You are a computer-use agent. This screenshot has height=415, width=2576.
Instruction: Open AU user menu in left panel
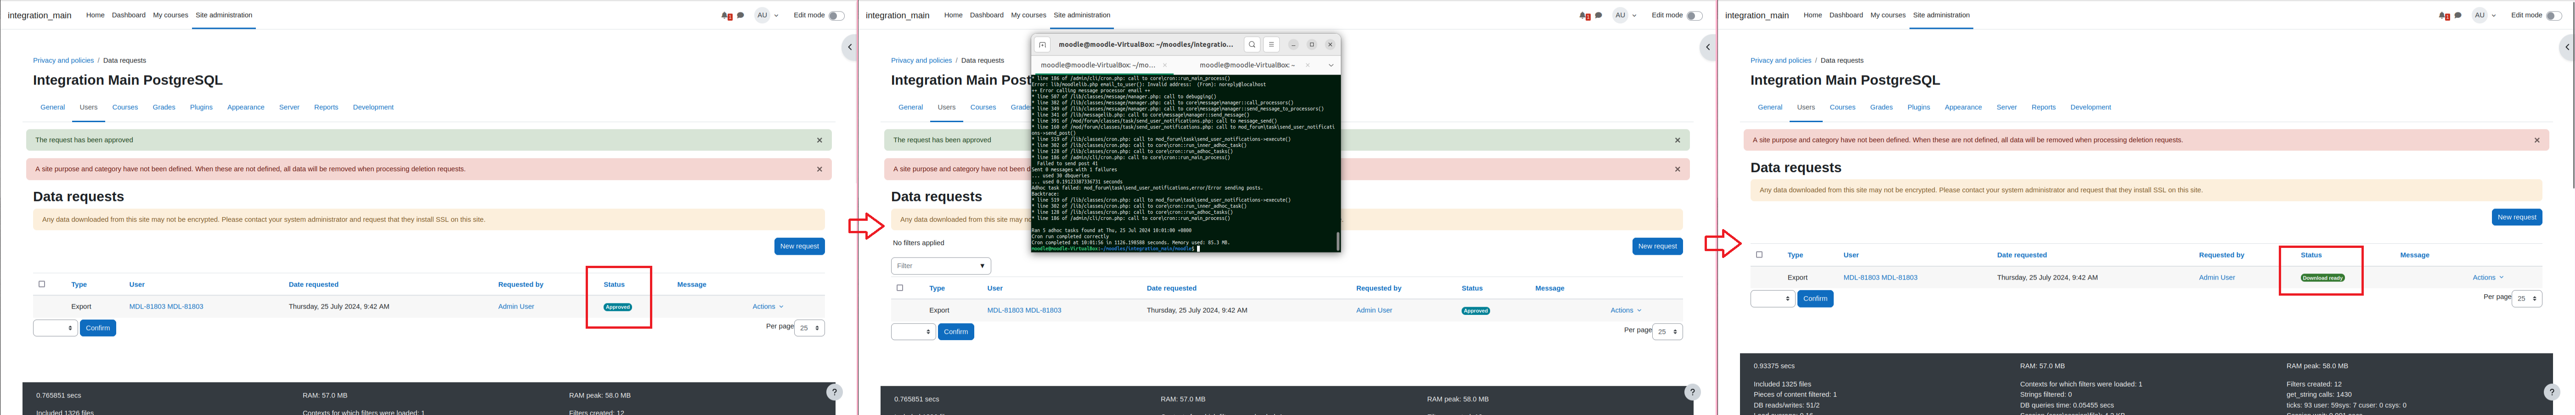[767, 16]
